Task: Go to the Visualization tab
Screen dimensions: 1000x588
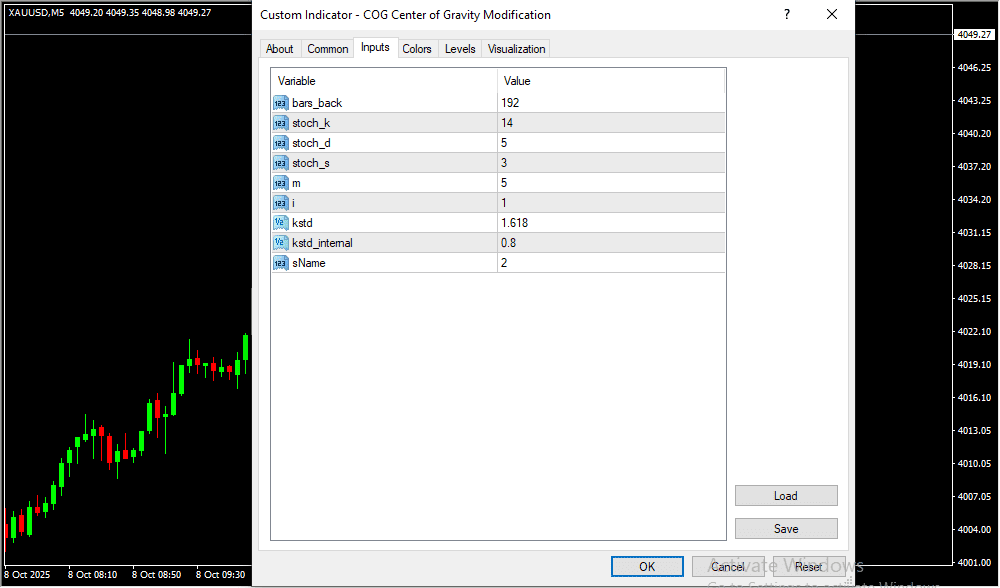Action: coord(517,49)
